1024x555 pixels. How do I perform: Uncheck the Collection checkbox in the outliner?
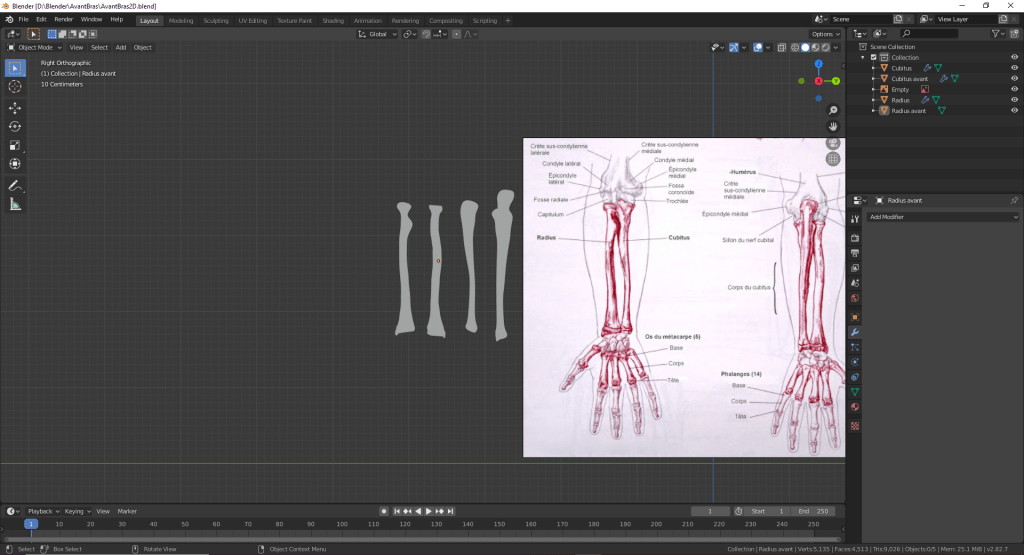pos(873,57)
